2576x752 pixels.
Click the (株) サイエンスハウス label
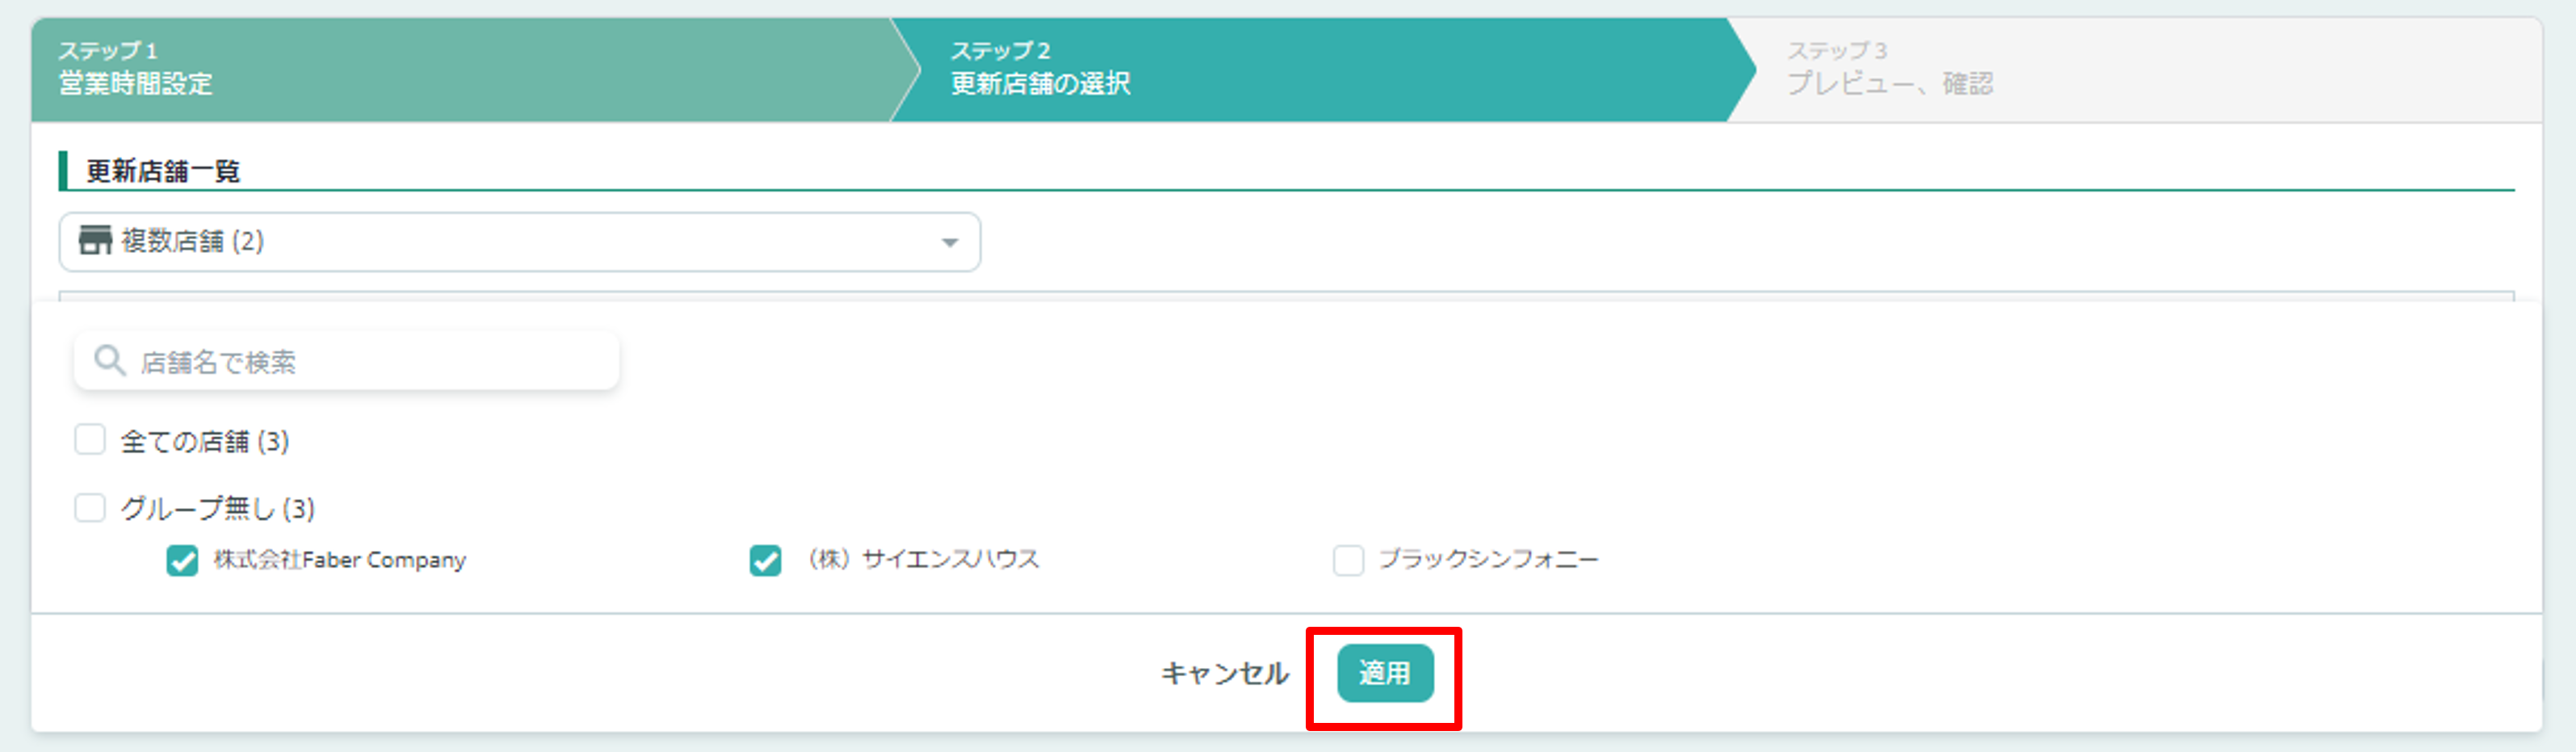coord(923,559)
